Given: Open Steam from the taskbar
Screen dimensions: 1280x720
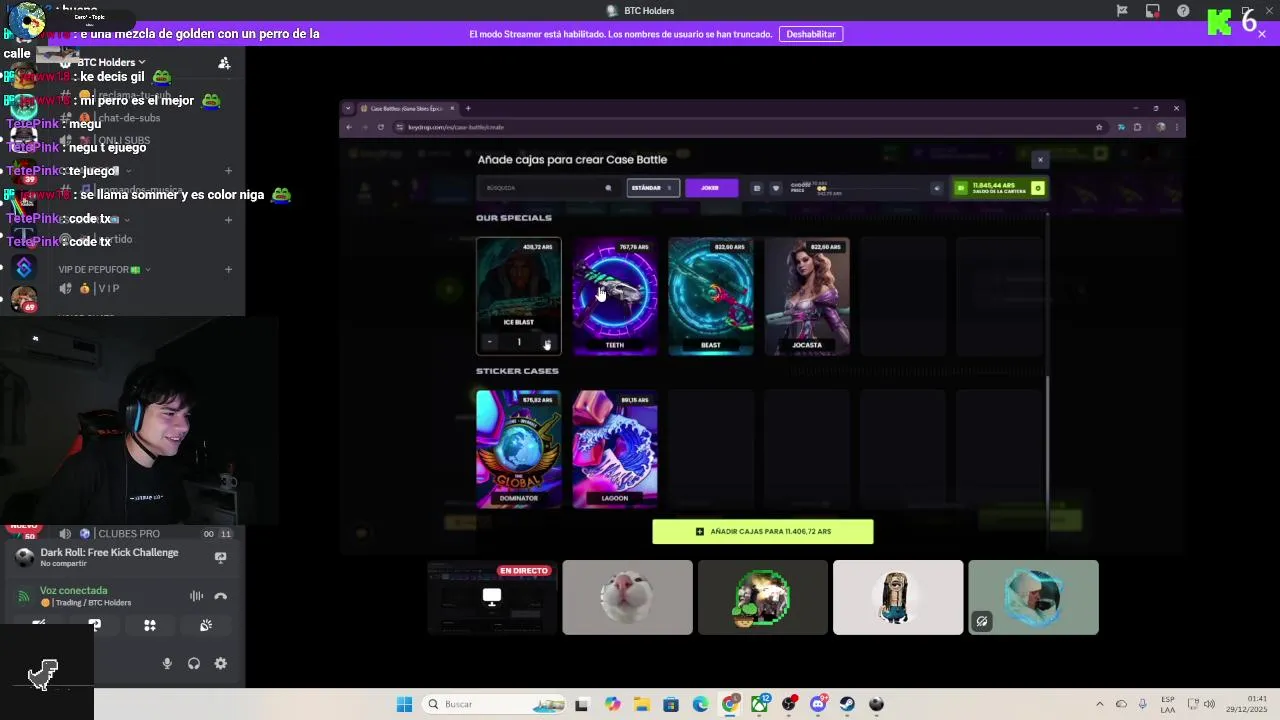Looking at the screenshot, I should [x=847, y=704].
